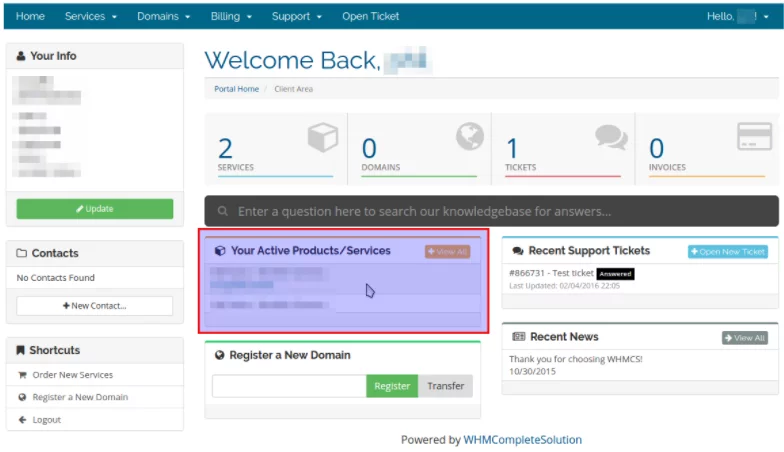
Task: Go to Home in the navigation bar
Action: click(x=30, y=16)
